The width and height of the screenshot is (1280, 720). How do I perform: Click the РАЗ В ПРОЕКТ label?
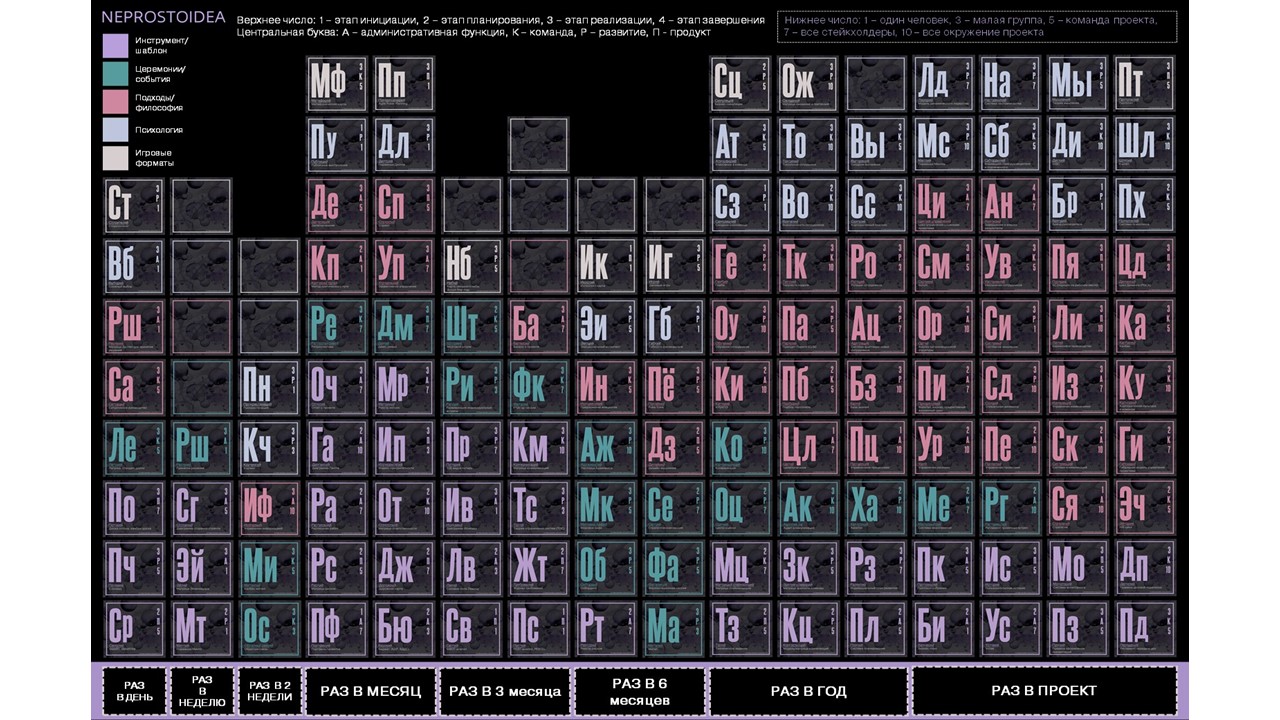[x=1044, y=691]
